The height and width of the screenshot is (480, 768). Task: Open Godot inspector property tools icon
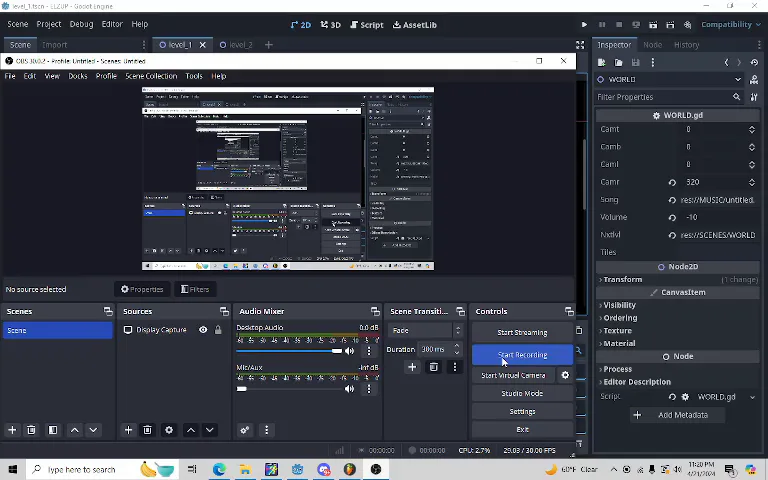tap(754, 97)
